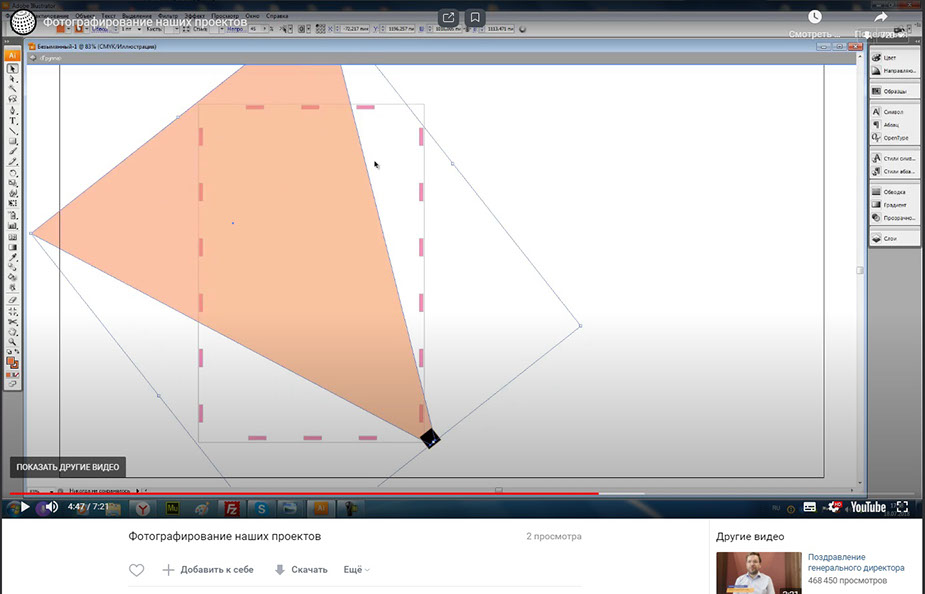Open the Слои layers panel
This screenshot has height=594, width=925.
(889, 238)
